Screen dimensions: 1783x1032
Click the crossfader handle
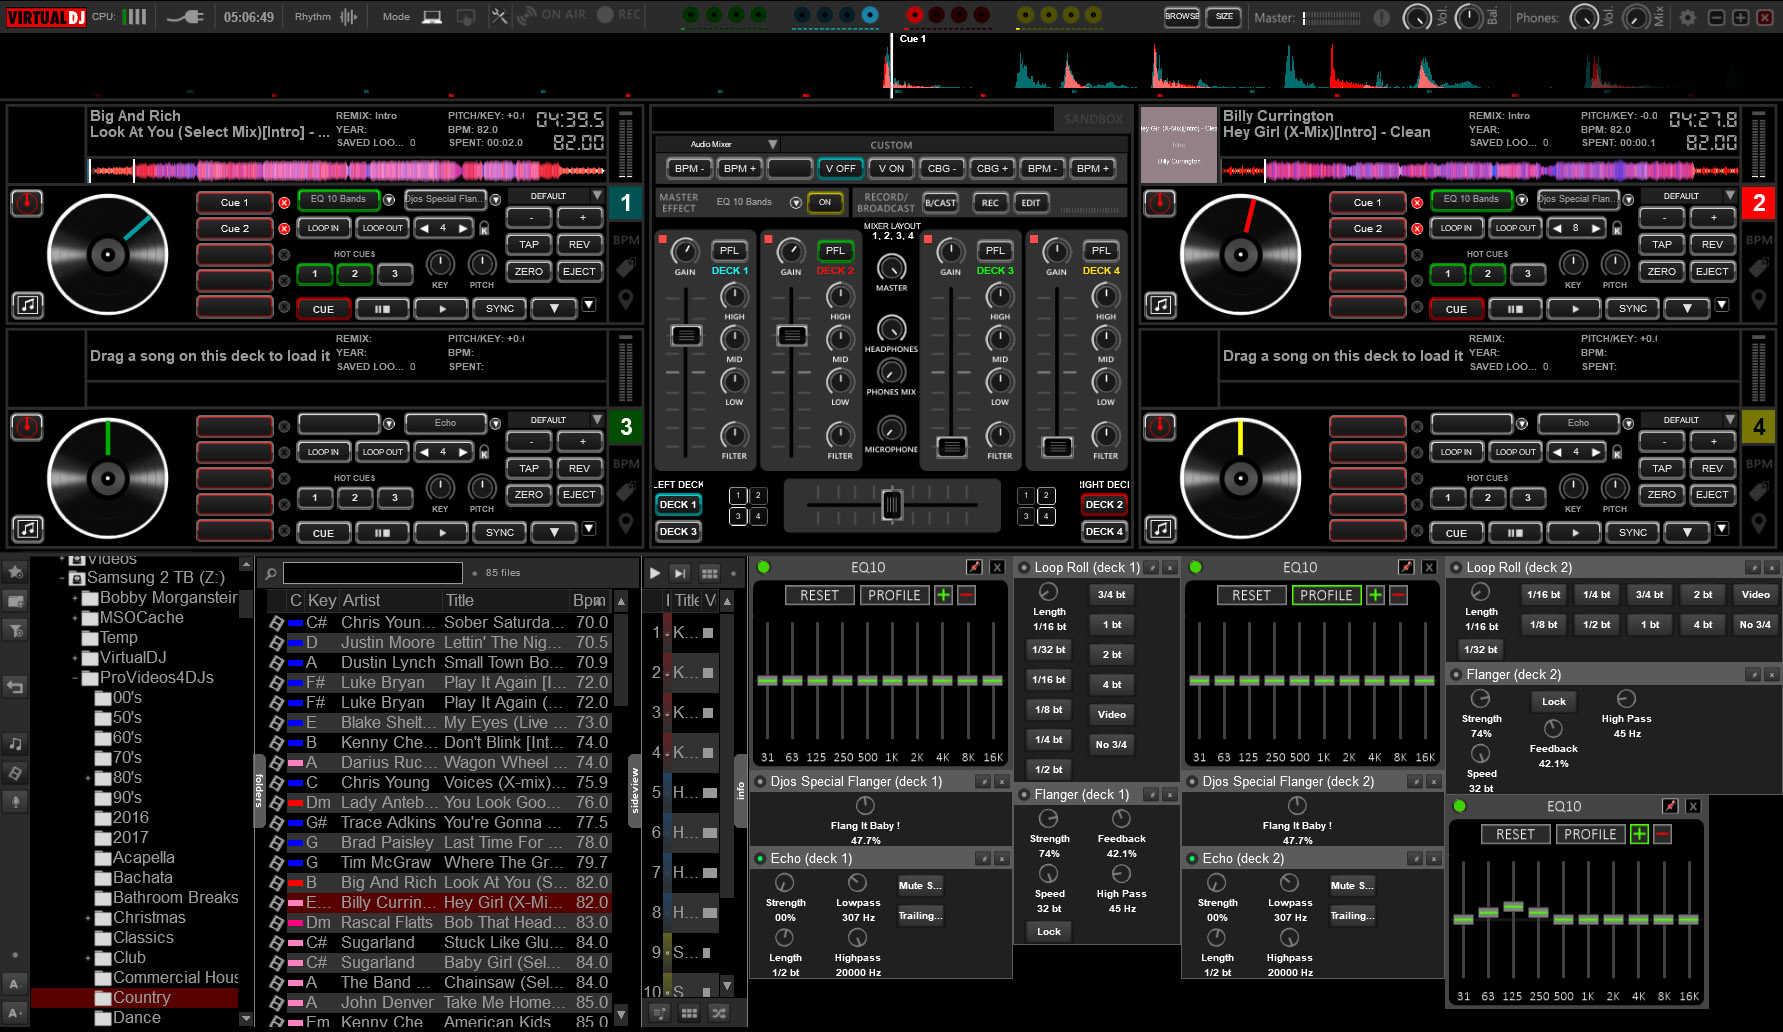(x=892, y=505)
